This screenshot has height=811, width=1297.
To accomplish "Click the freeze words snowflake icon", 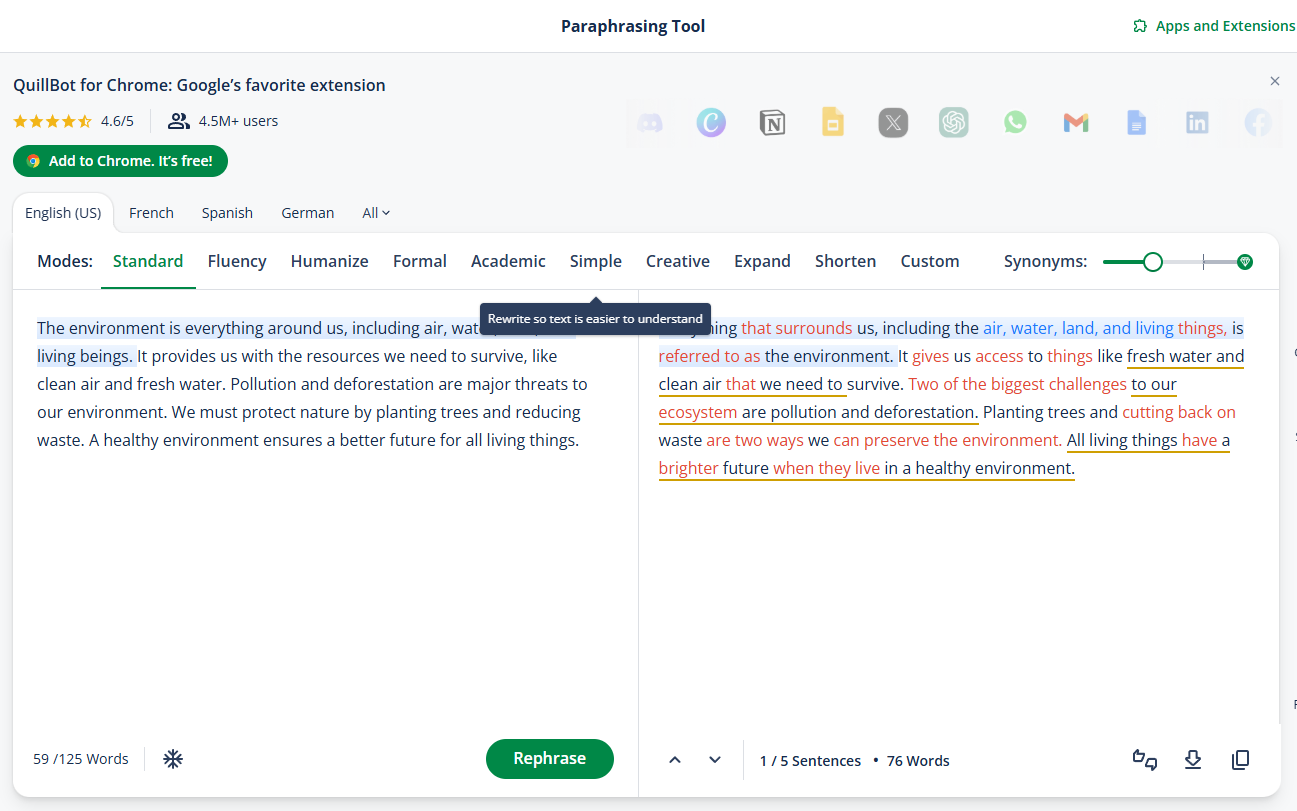I will (x=173, y=759).
